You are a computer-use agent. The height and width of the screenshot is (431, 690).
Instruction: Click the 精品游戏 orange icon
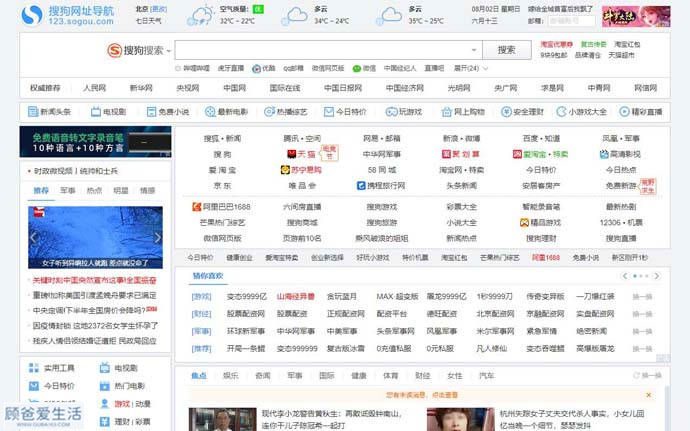coord(524,223)
